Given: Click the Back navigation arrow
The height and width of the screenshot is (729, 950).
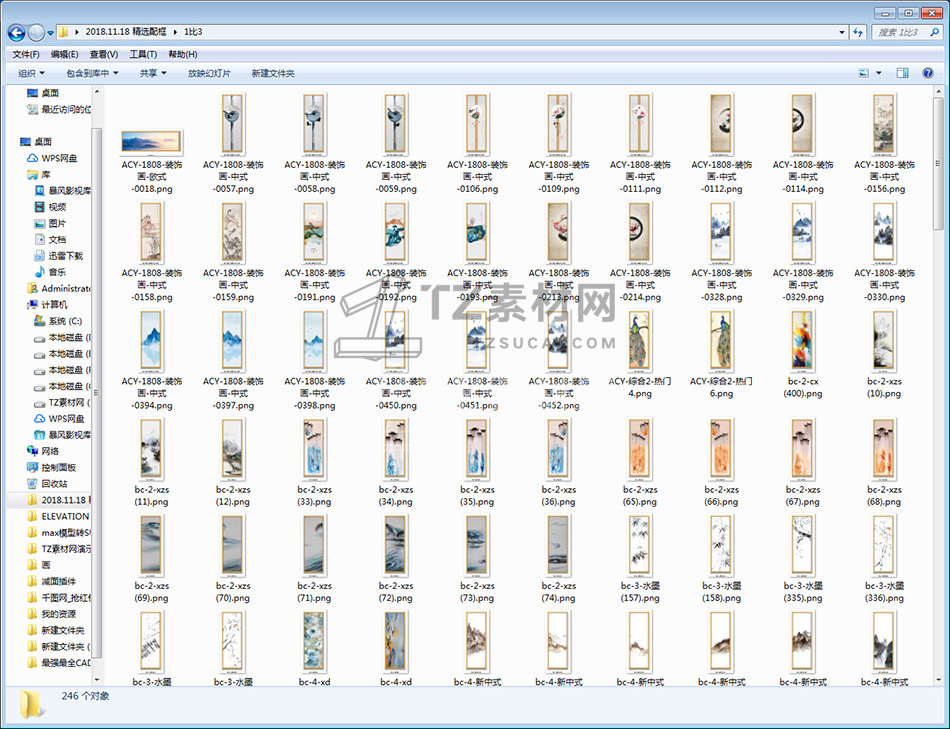Looking at the screenshot, I should [x=16, y=32].
